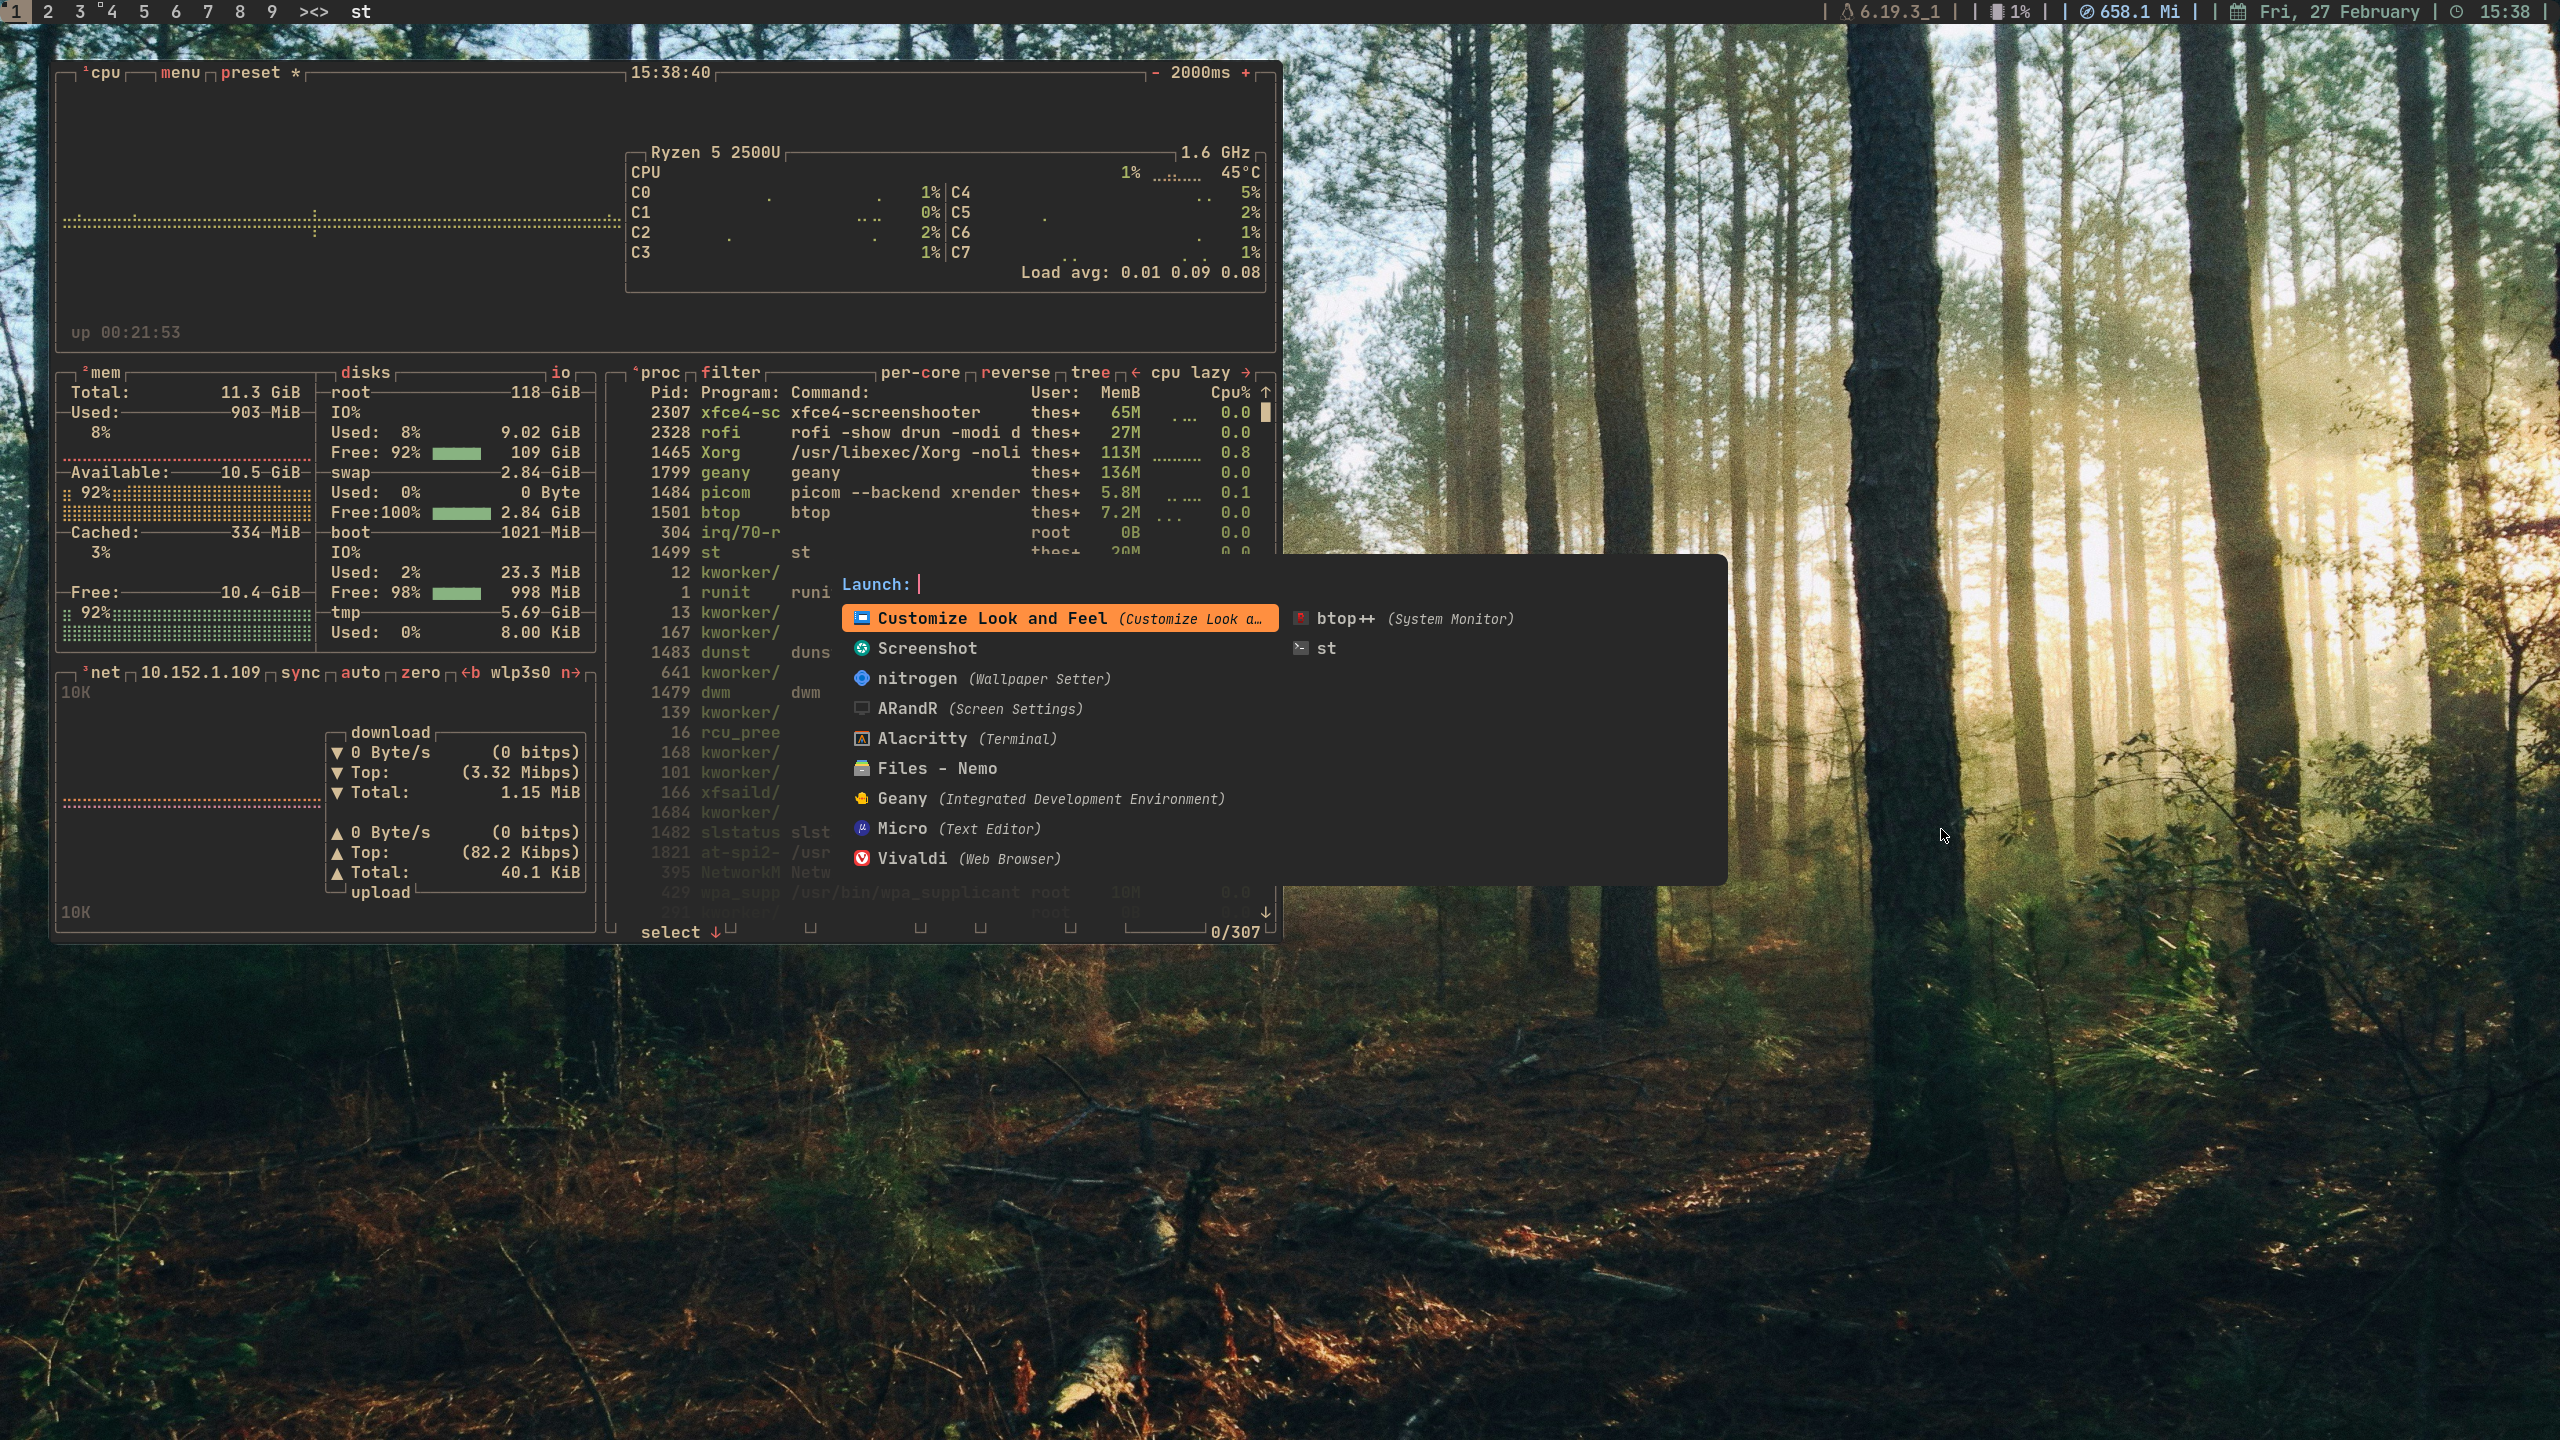The width and height of the screenshot is (2560, 1440).
Task: Open the btop menu
Action: [180, 73]
